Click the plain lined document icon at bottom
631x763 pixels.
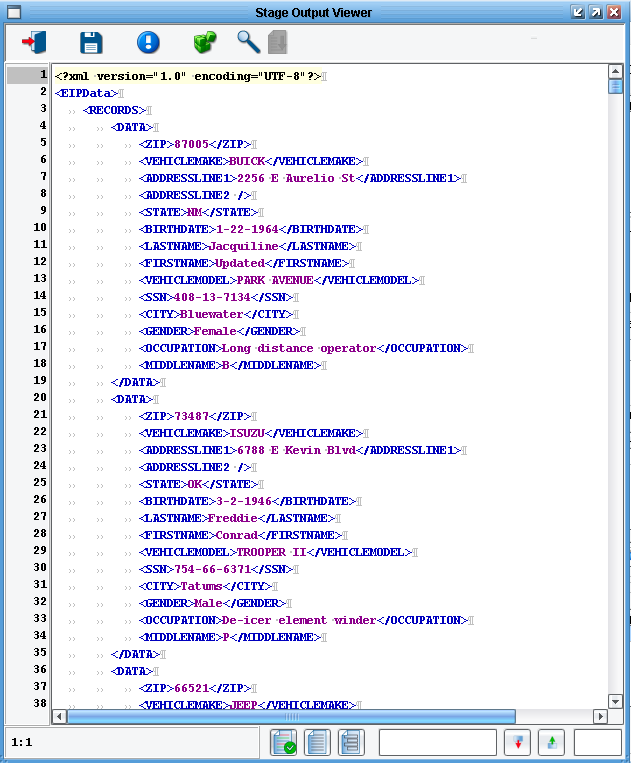tap(317, 743)
